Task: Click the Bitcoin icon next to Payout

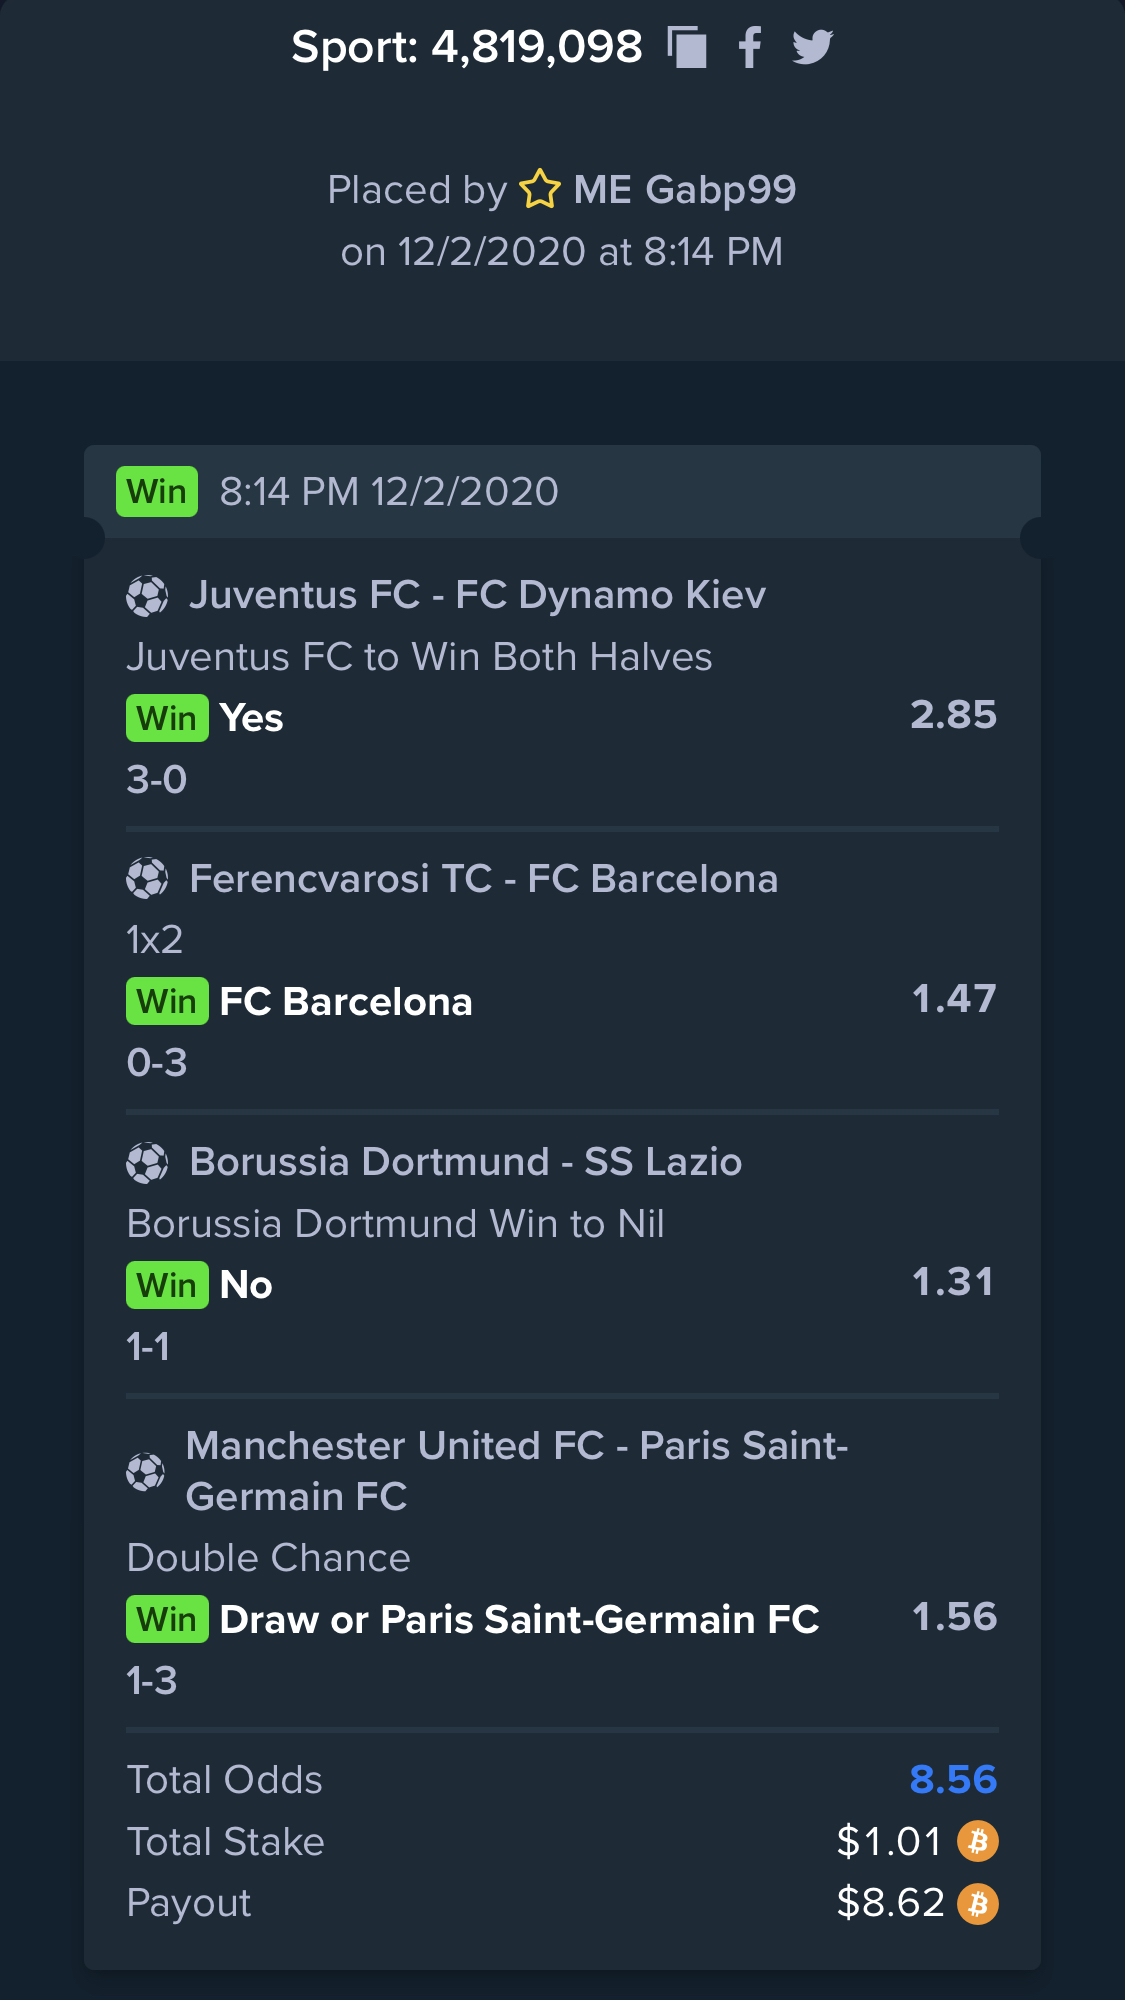Action: tap(978, 1904)
